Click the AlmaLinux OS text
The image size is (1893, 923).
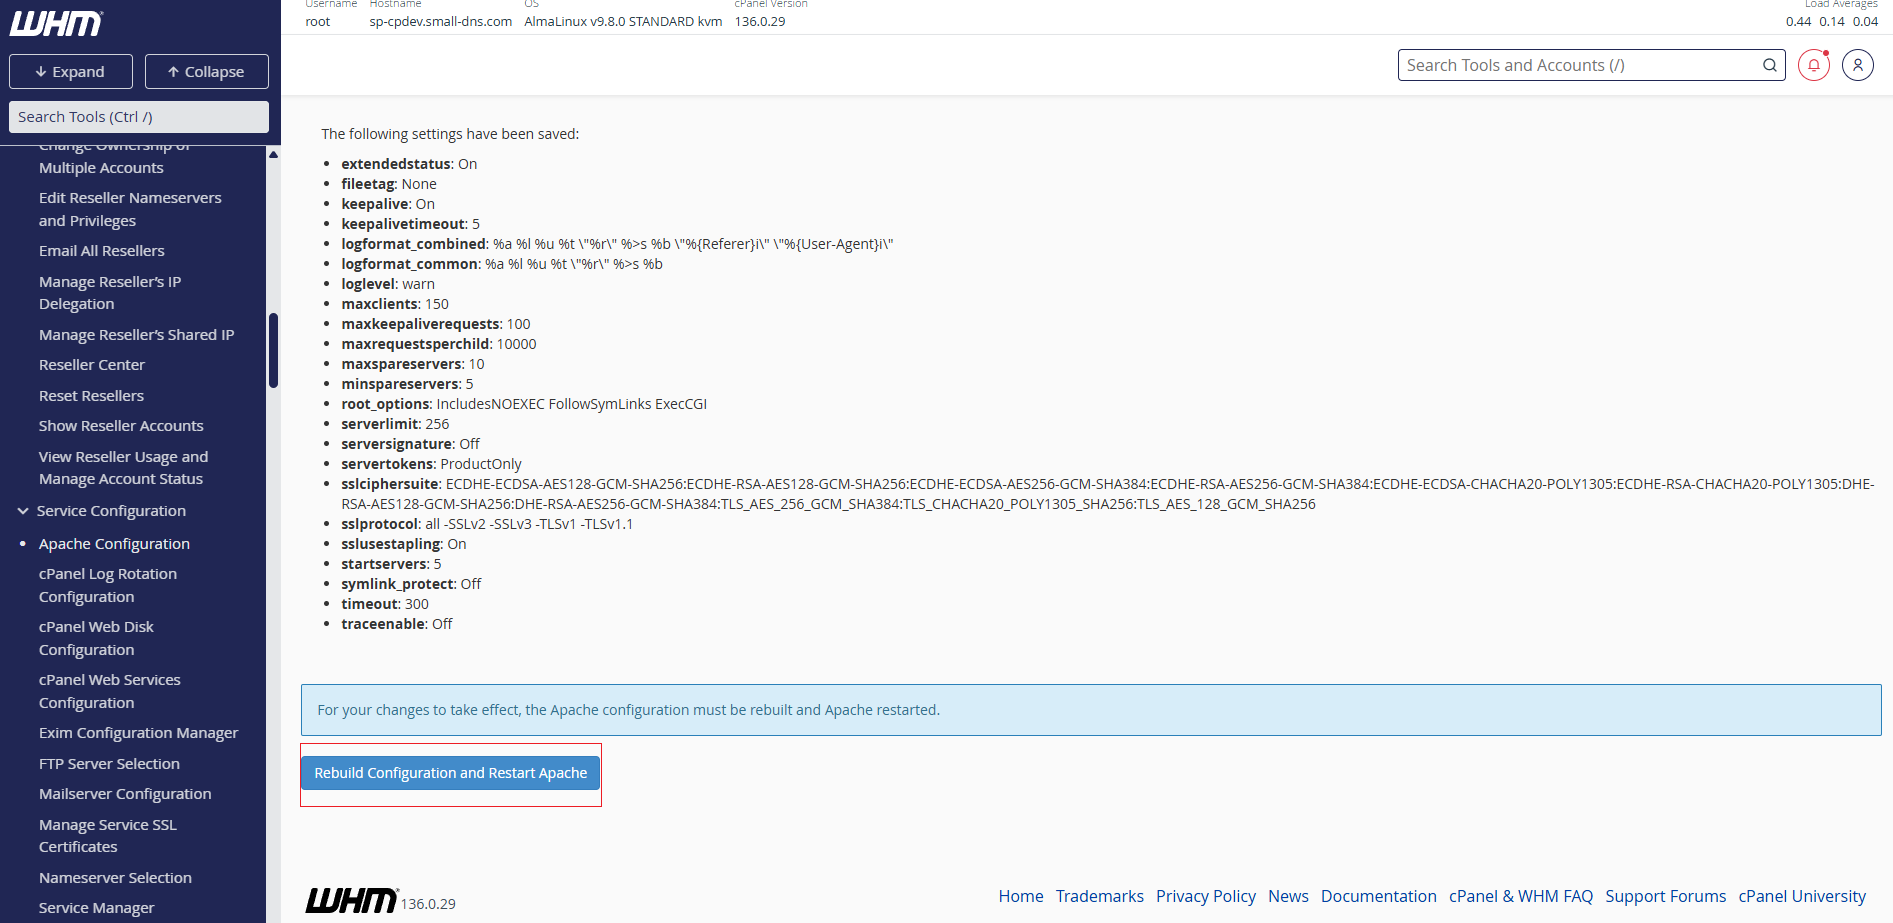click(x=623, y=21)
